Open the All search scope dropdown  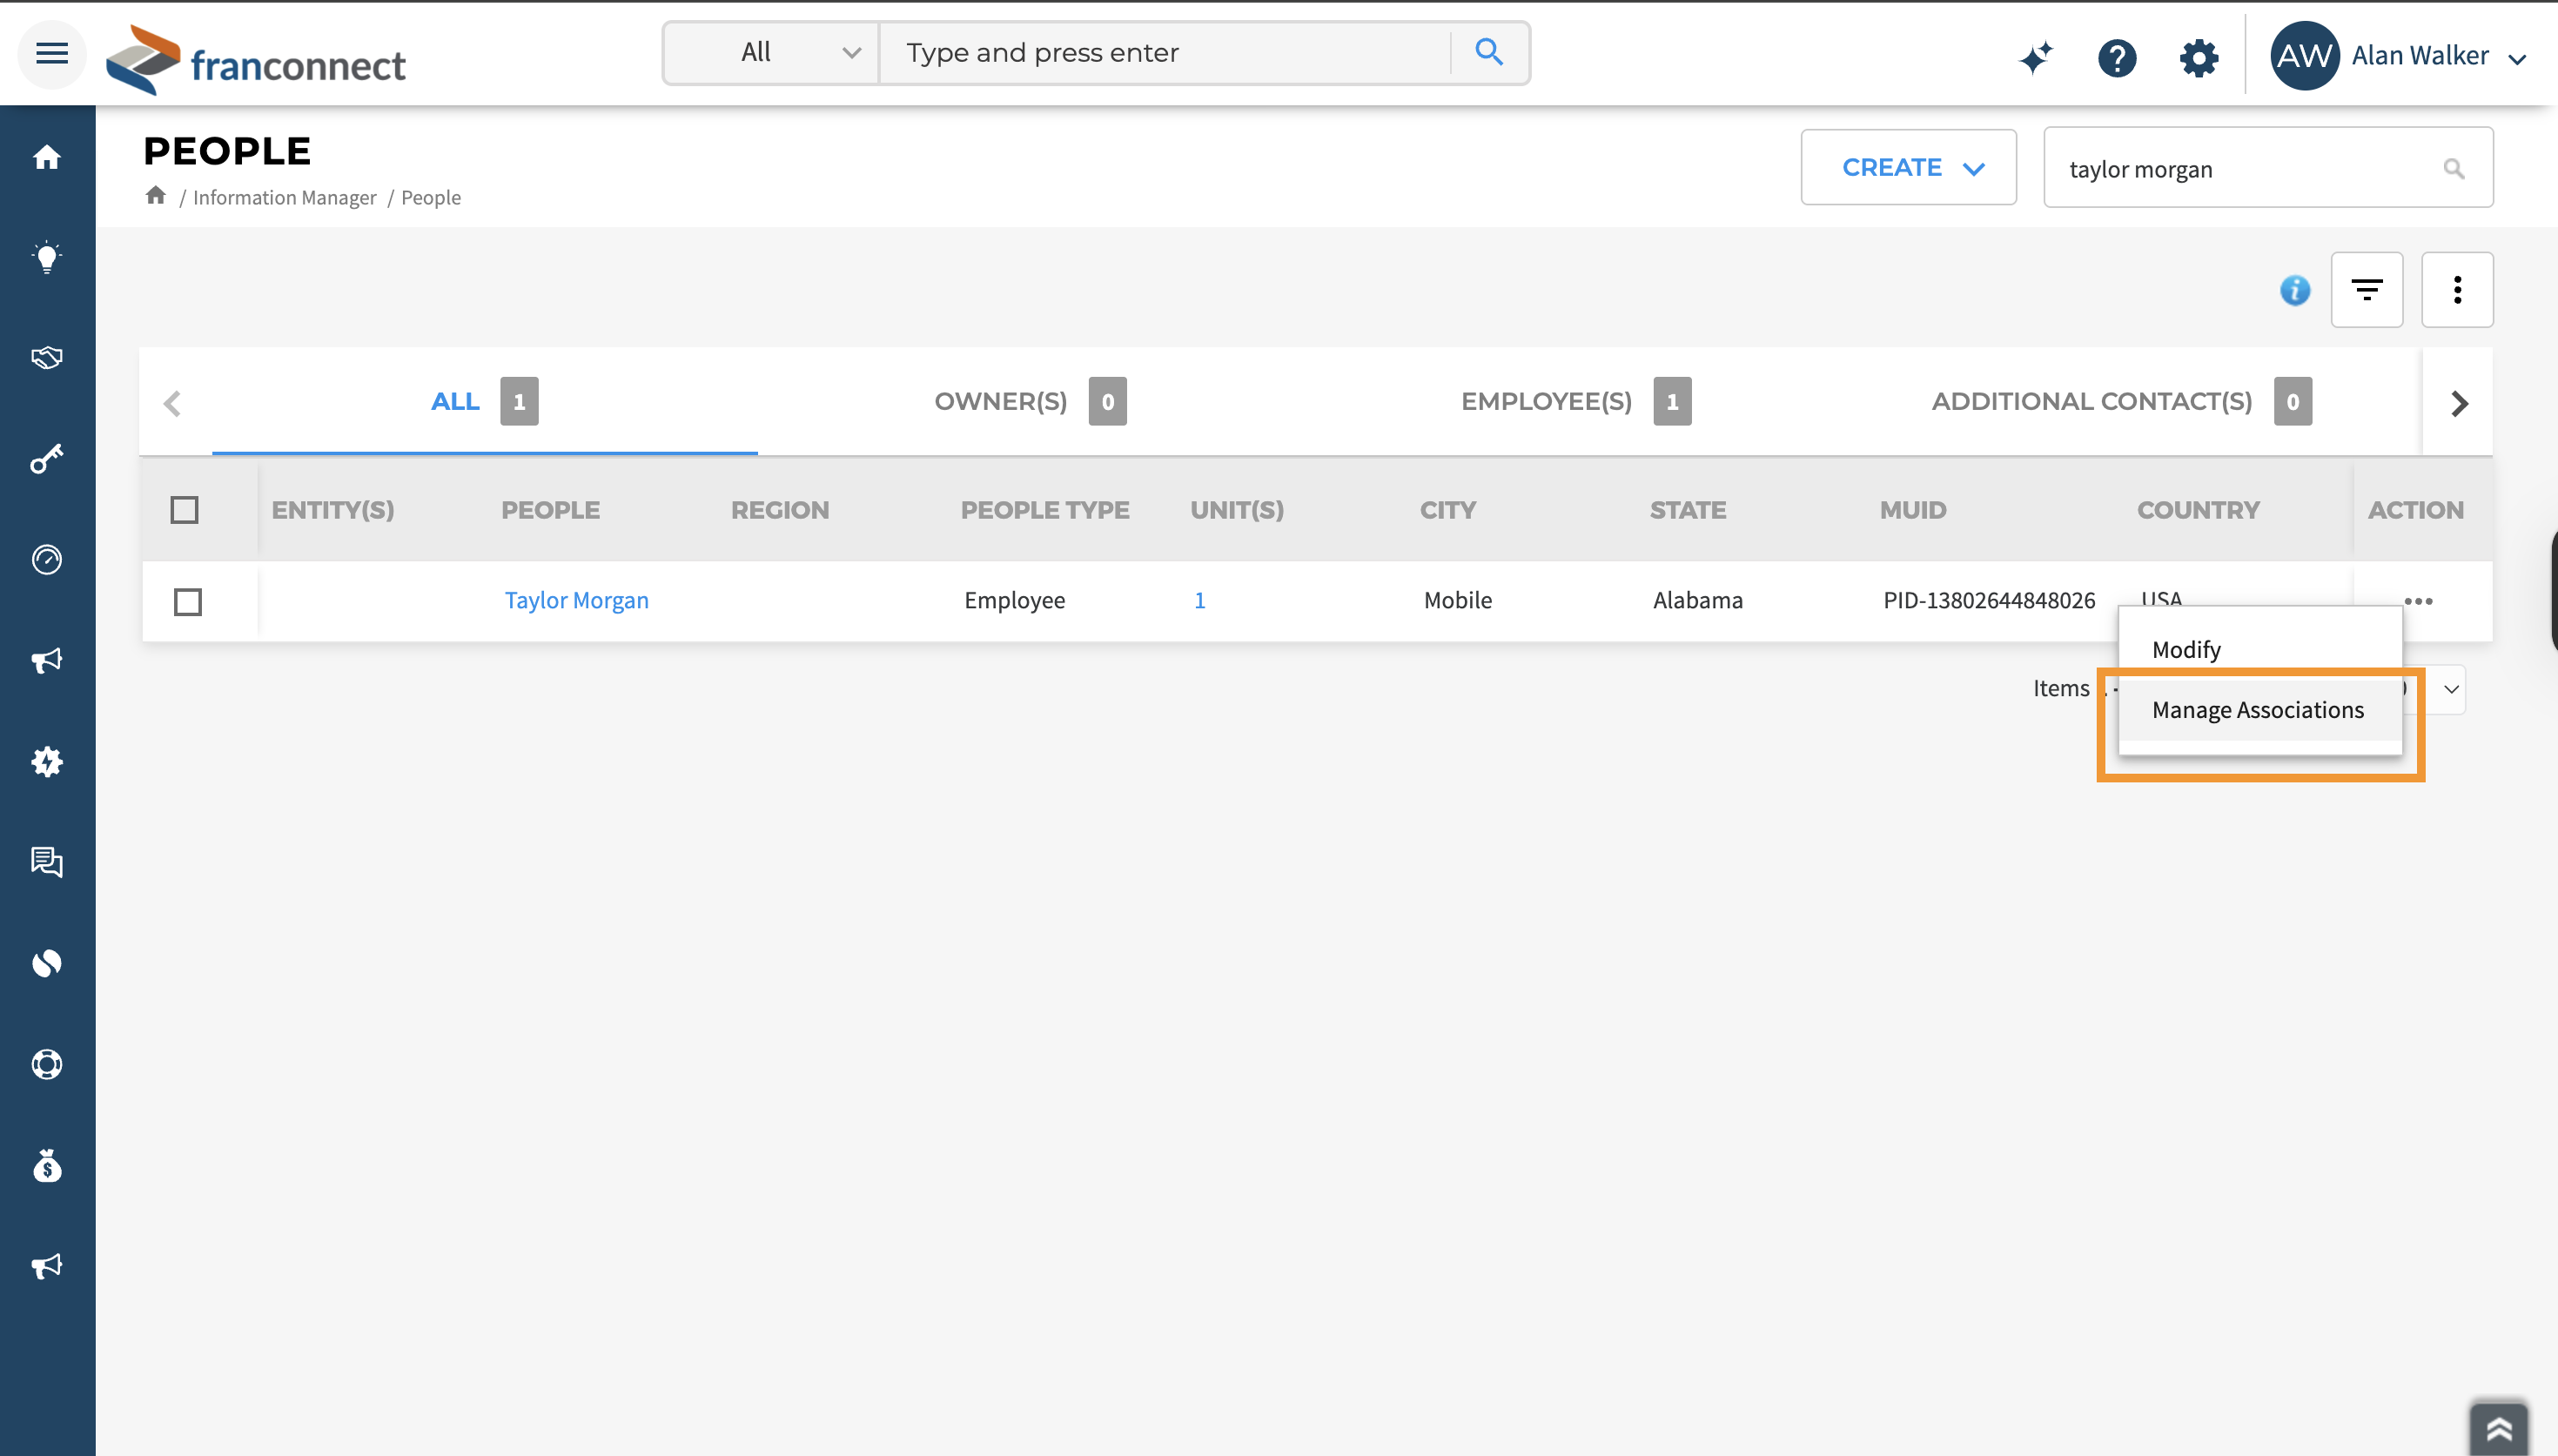point(772,53)
